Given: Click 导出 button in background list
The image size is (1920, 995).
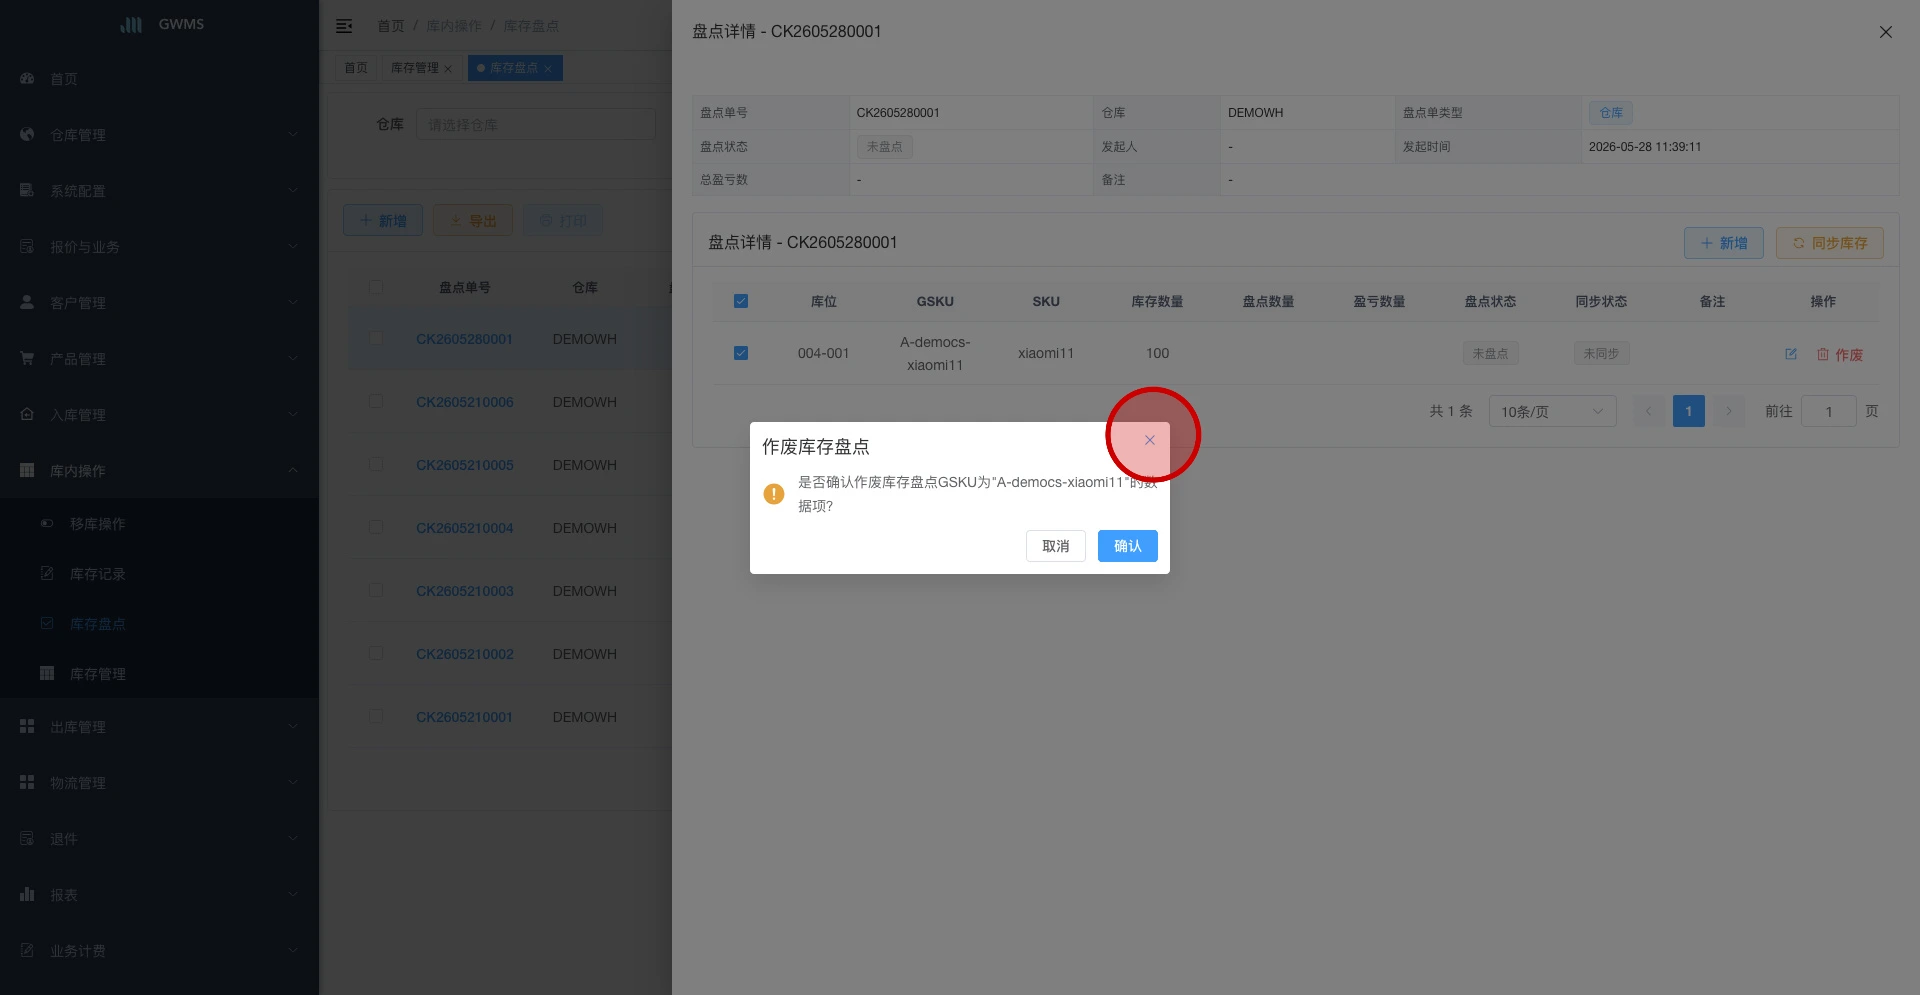Looking at the screenshot, I should click(473, 221).
